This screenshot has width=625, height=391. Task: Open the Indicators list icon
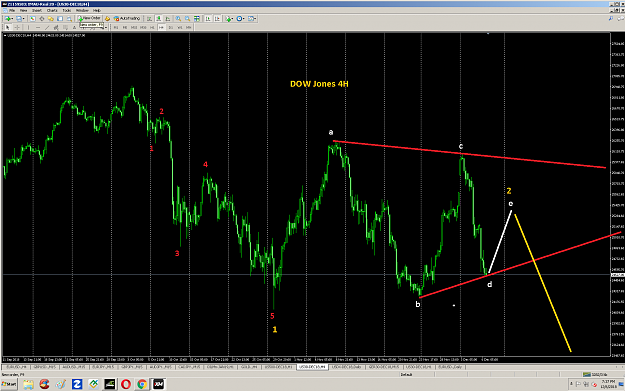point(228,18)
